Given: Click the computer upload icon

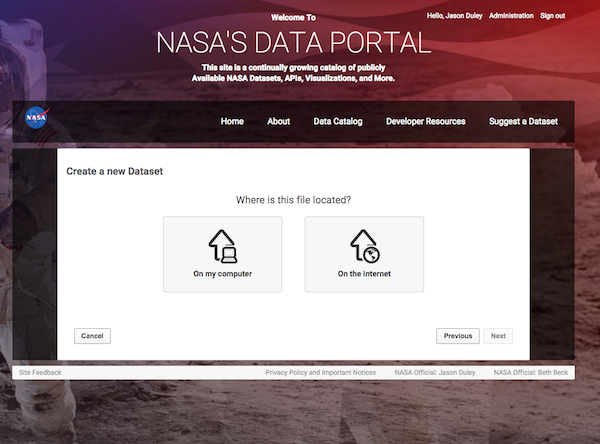Looking at the screenshot, I should (223, 246).
